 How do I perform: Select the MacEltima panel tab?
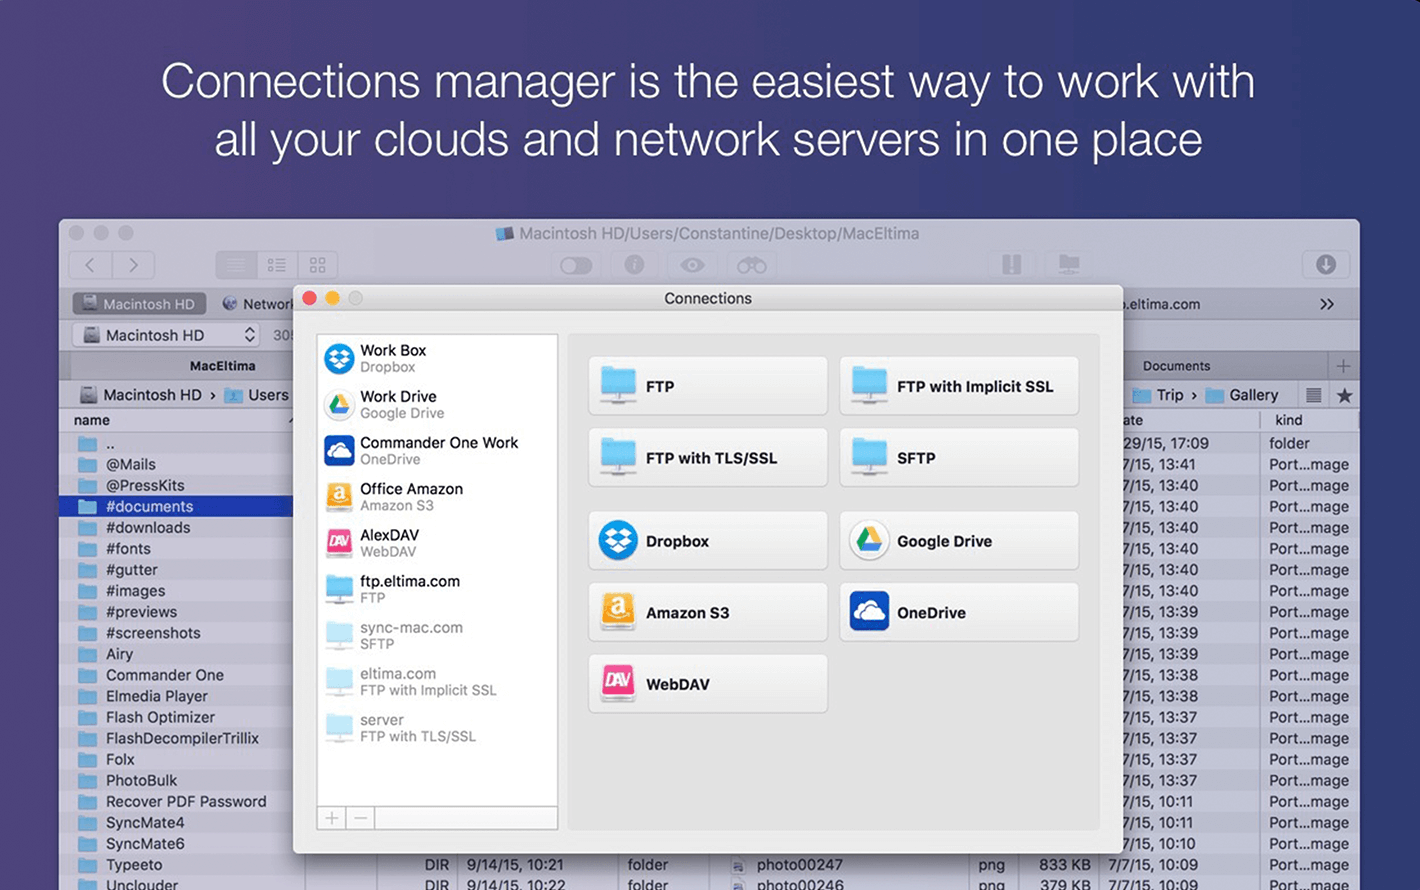point(222,366)
